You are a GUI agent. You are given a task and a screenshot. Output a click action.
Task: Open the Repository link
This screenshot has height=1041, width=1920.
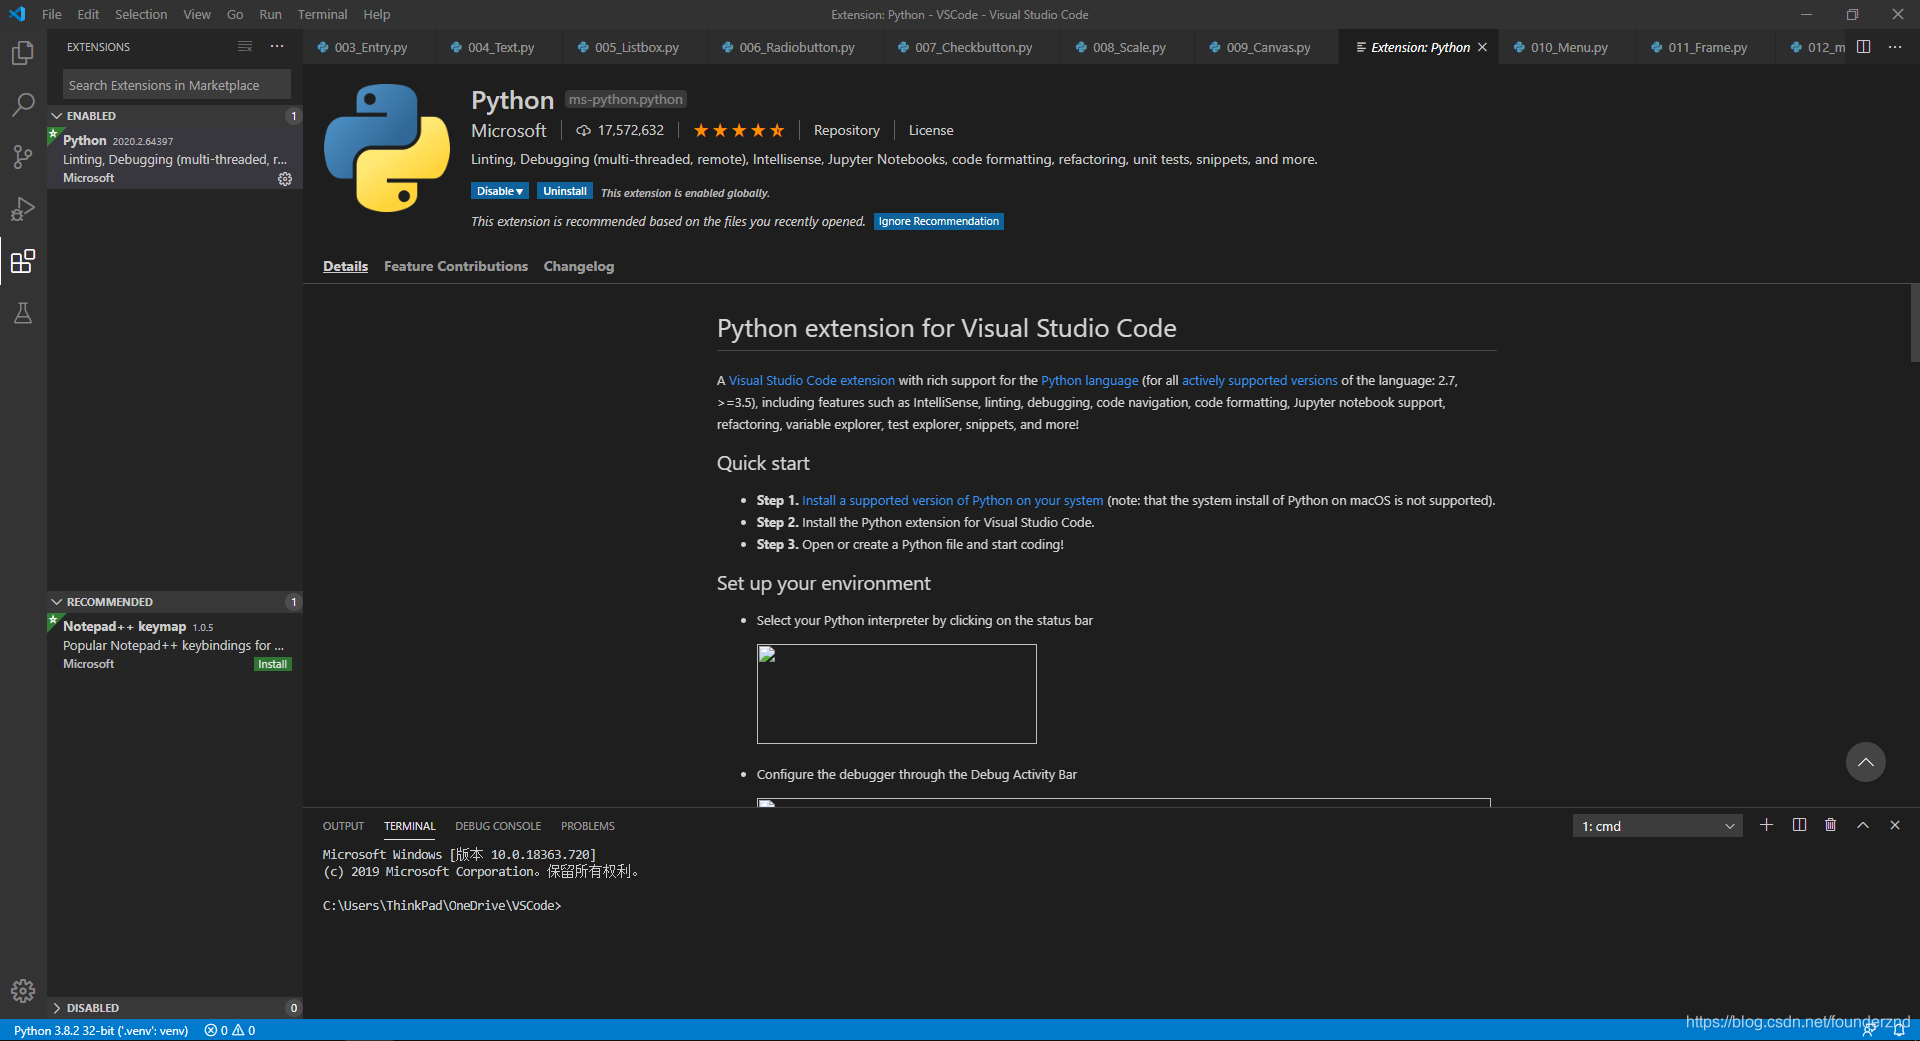tap(847, 130)
